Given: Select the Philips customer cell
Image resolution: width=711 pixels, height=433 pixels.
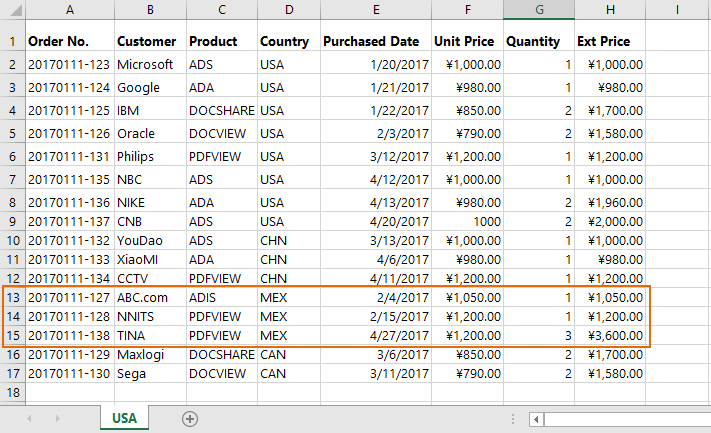Looking at the screenshot, I should pyautogui.click(x=151, y=156).
